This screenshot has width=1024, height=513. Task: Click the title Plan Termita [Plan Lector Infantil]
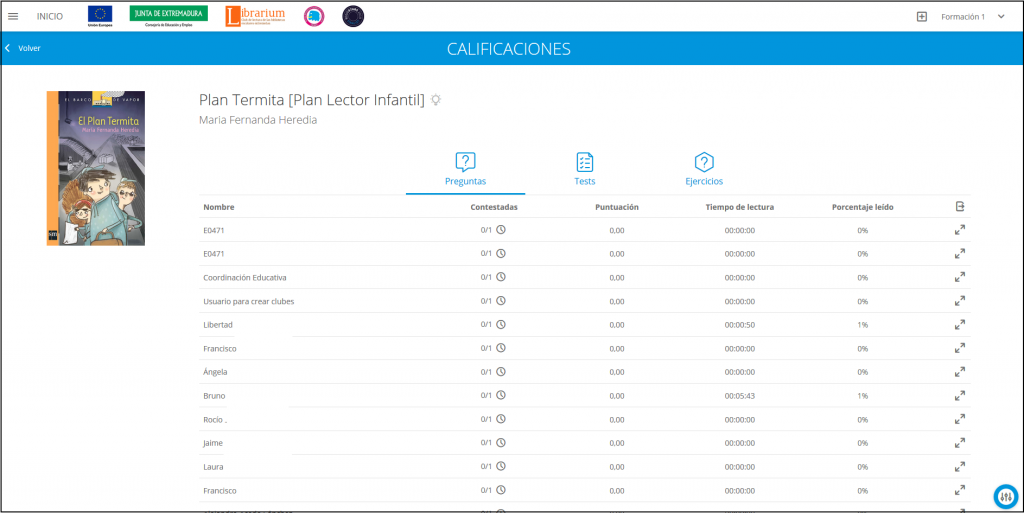click(x=312, y=100)
